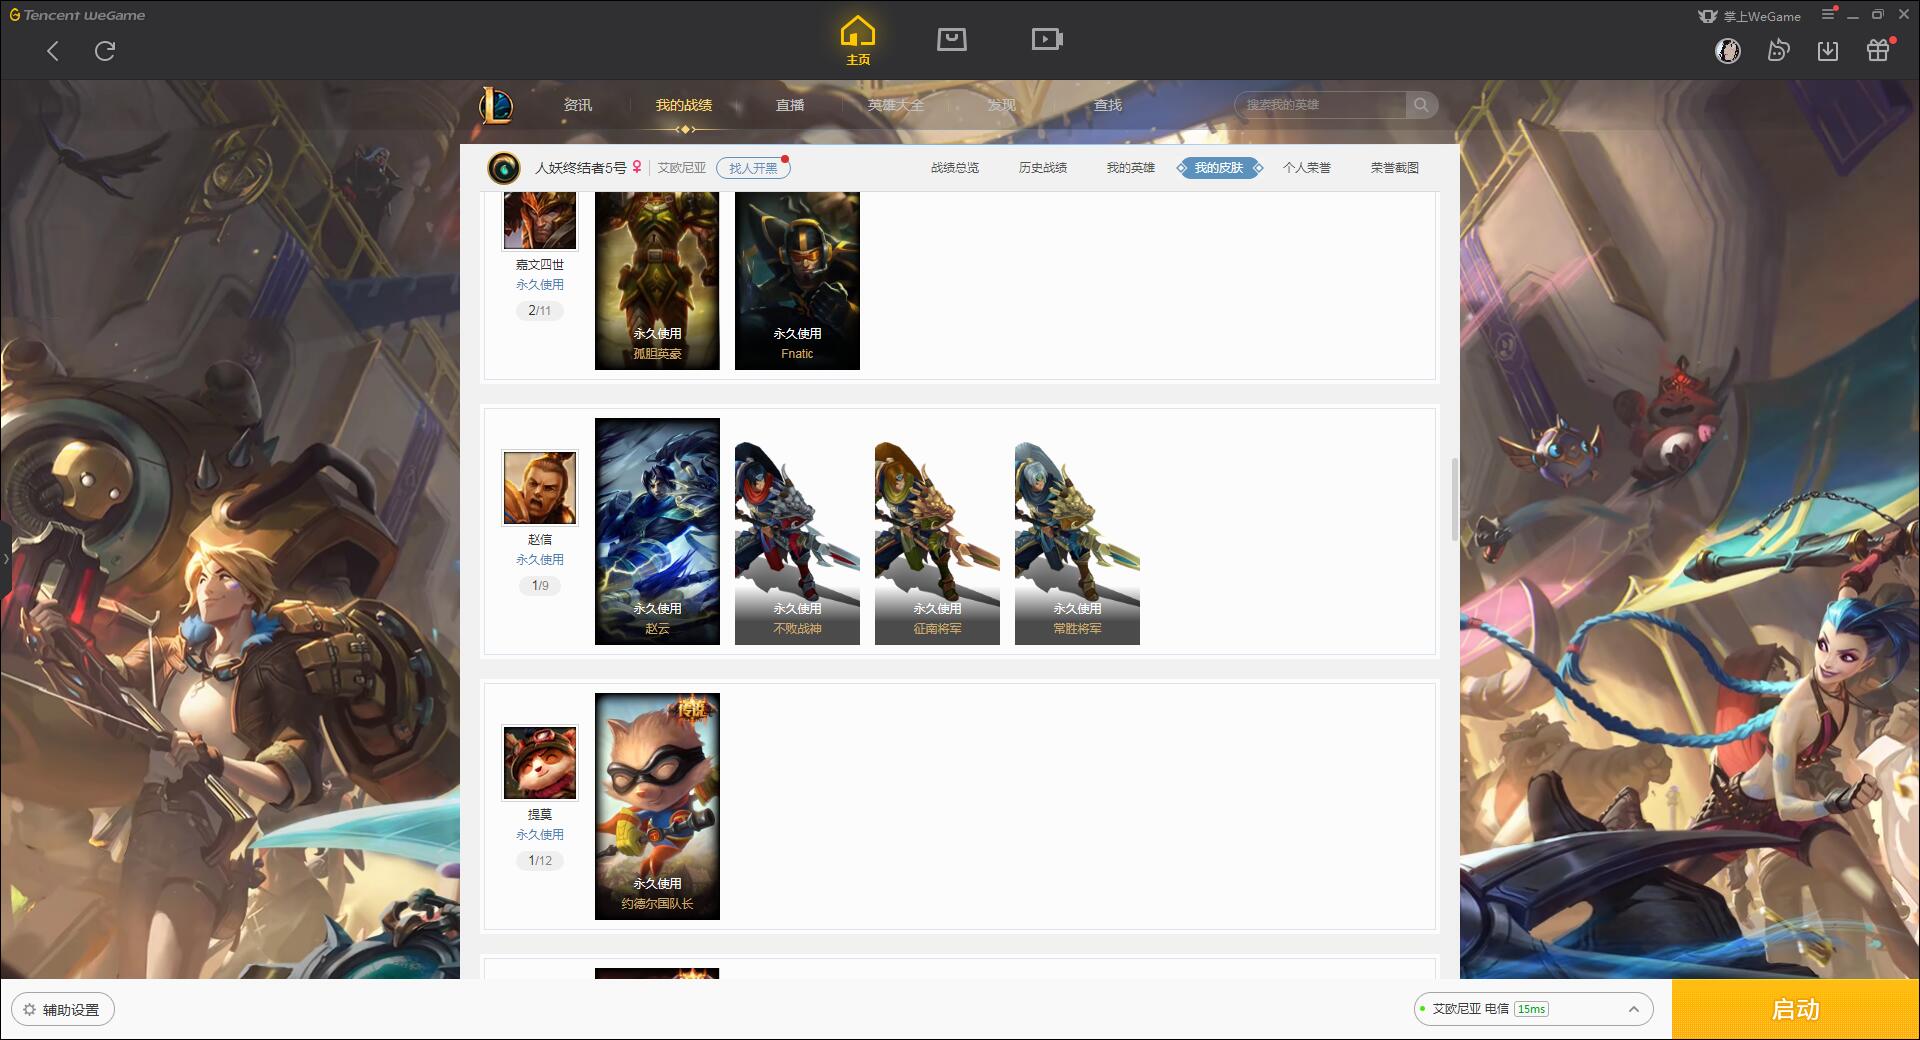
Task: Switch to 荣誉截图 sub-tab
Action: 1395,168
